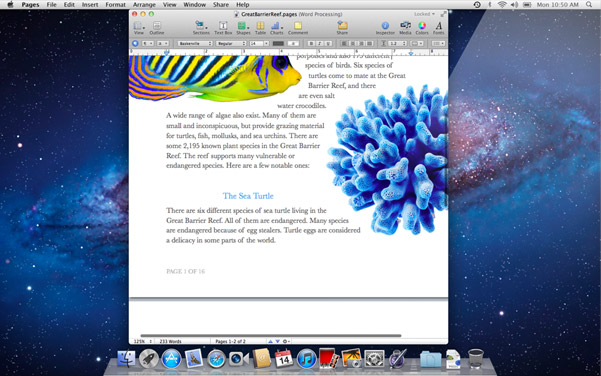Open Spotlight search in menu bar
The image size is (601, 376).
pos(589,5)
